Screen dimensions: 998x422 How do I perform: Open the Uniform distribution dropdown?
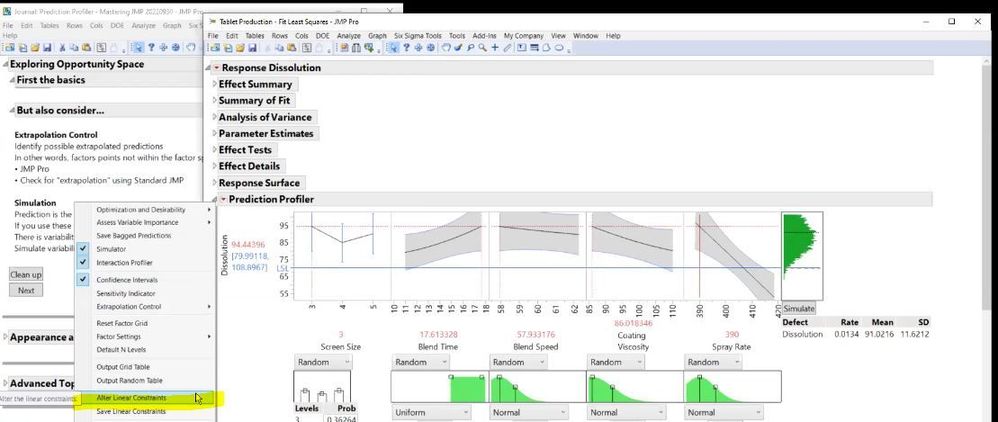(431, 412)
